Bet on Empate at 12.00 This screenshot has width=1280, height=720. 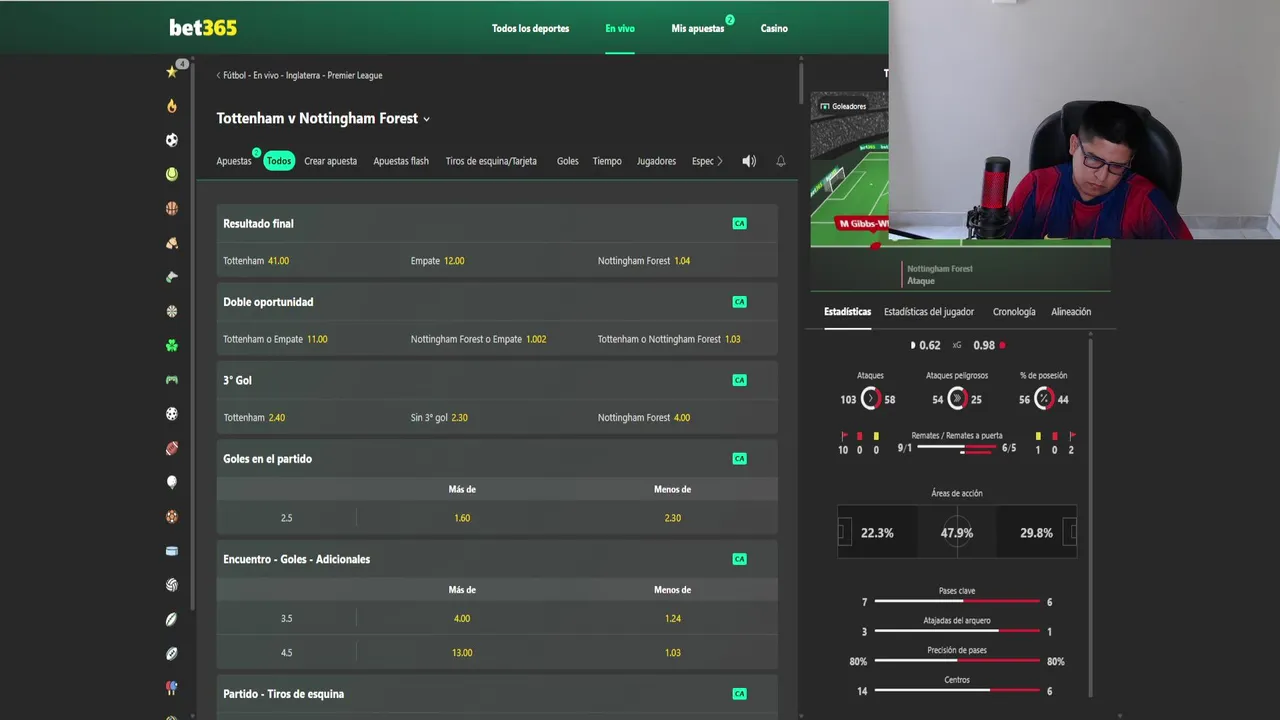(x=497, y=261)
